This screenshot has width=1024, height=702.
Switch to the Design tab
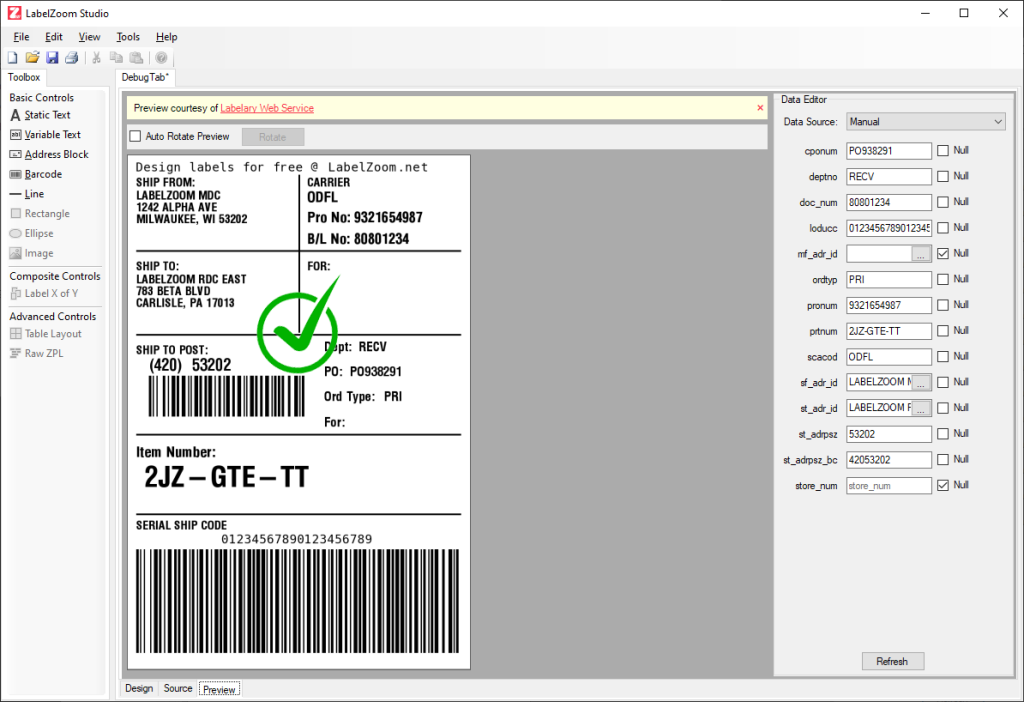coord(139,688)
